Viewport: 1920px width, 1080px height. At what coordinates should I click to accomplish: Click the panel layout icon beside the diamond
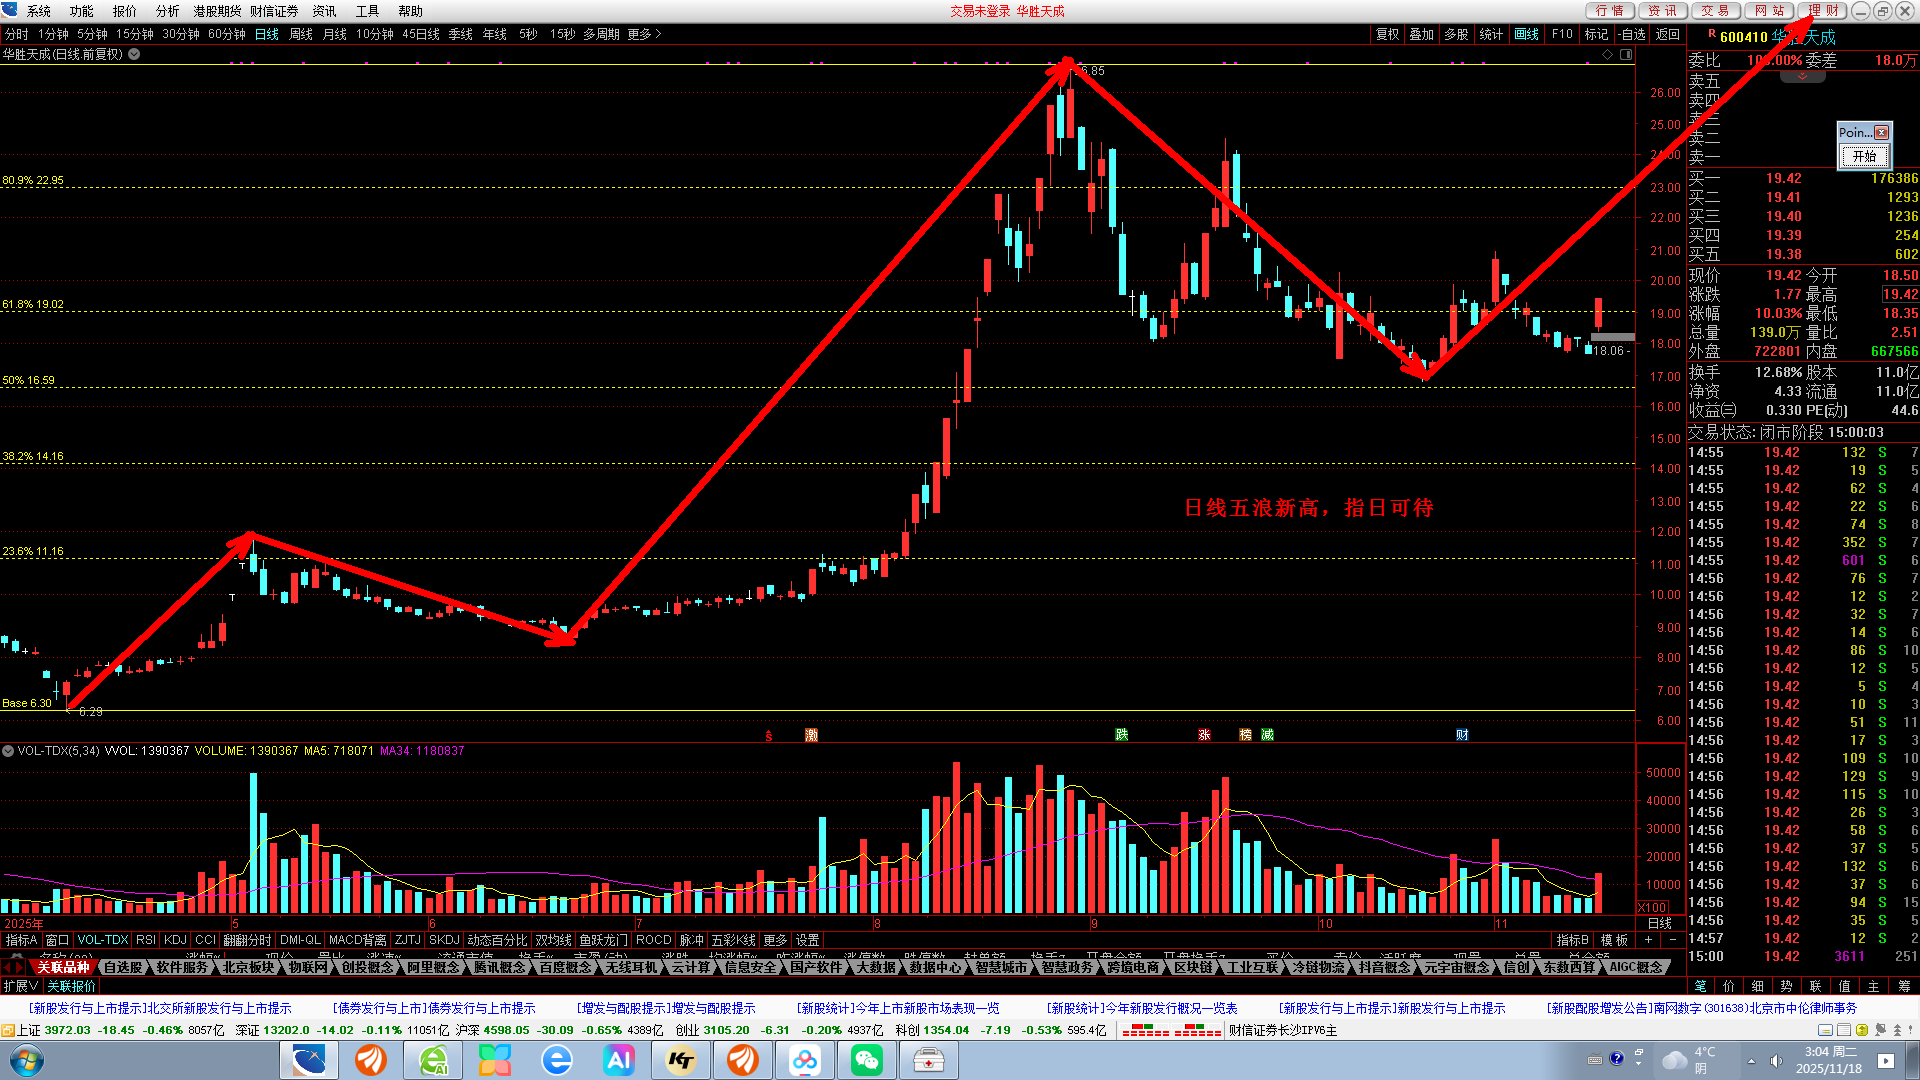pyautogui.click(x=1626, y=54)
